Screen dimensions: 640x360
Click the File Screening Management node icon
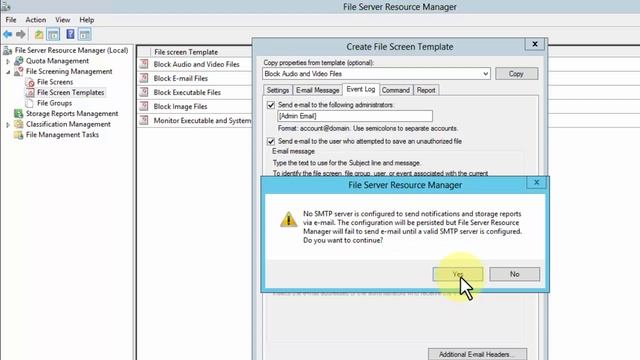click(x=18, y=71)
